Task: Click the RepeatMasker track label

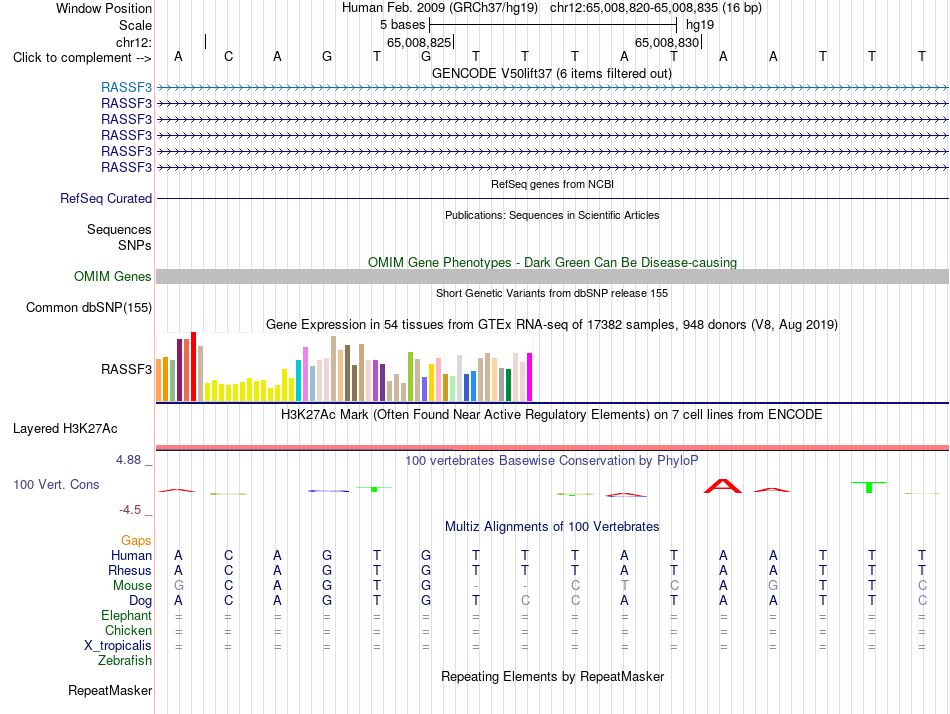Action: pyautogui.click(x=110, y=690)
